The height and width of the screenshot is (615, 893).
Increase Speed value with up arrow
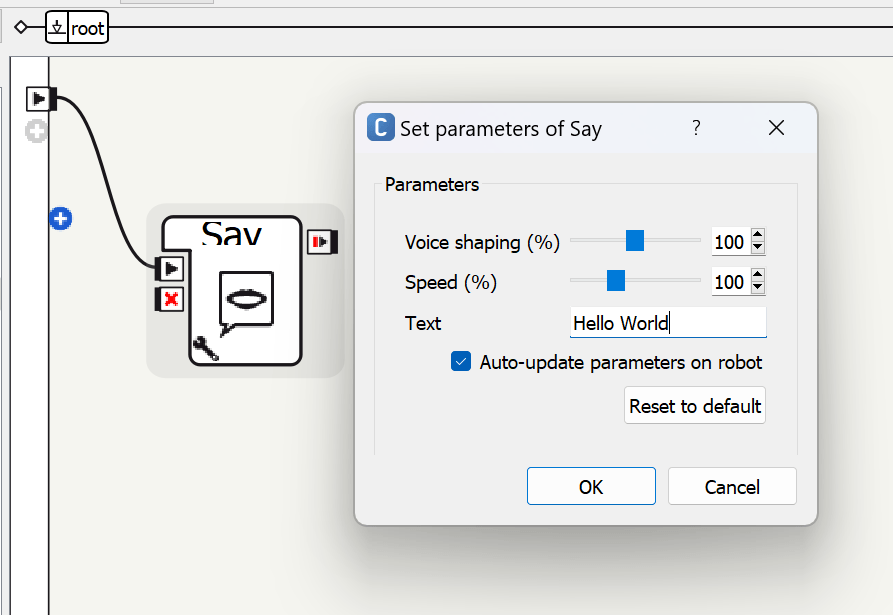click(x=757, y=276)
